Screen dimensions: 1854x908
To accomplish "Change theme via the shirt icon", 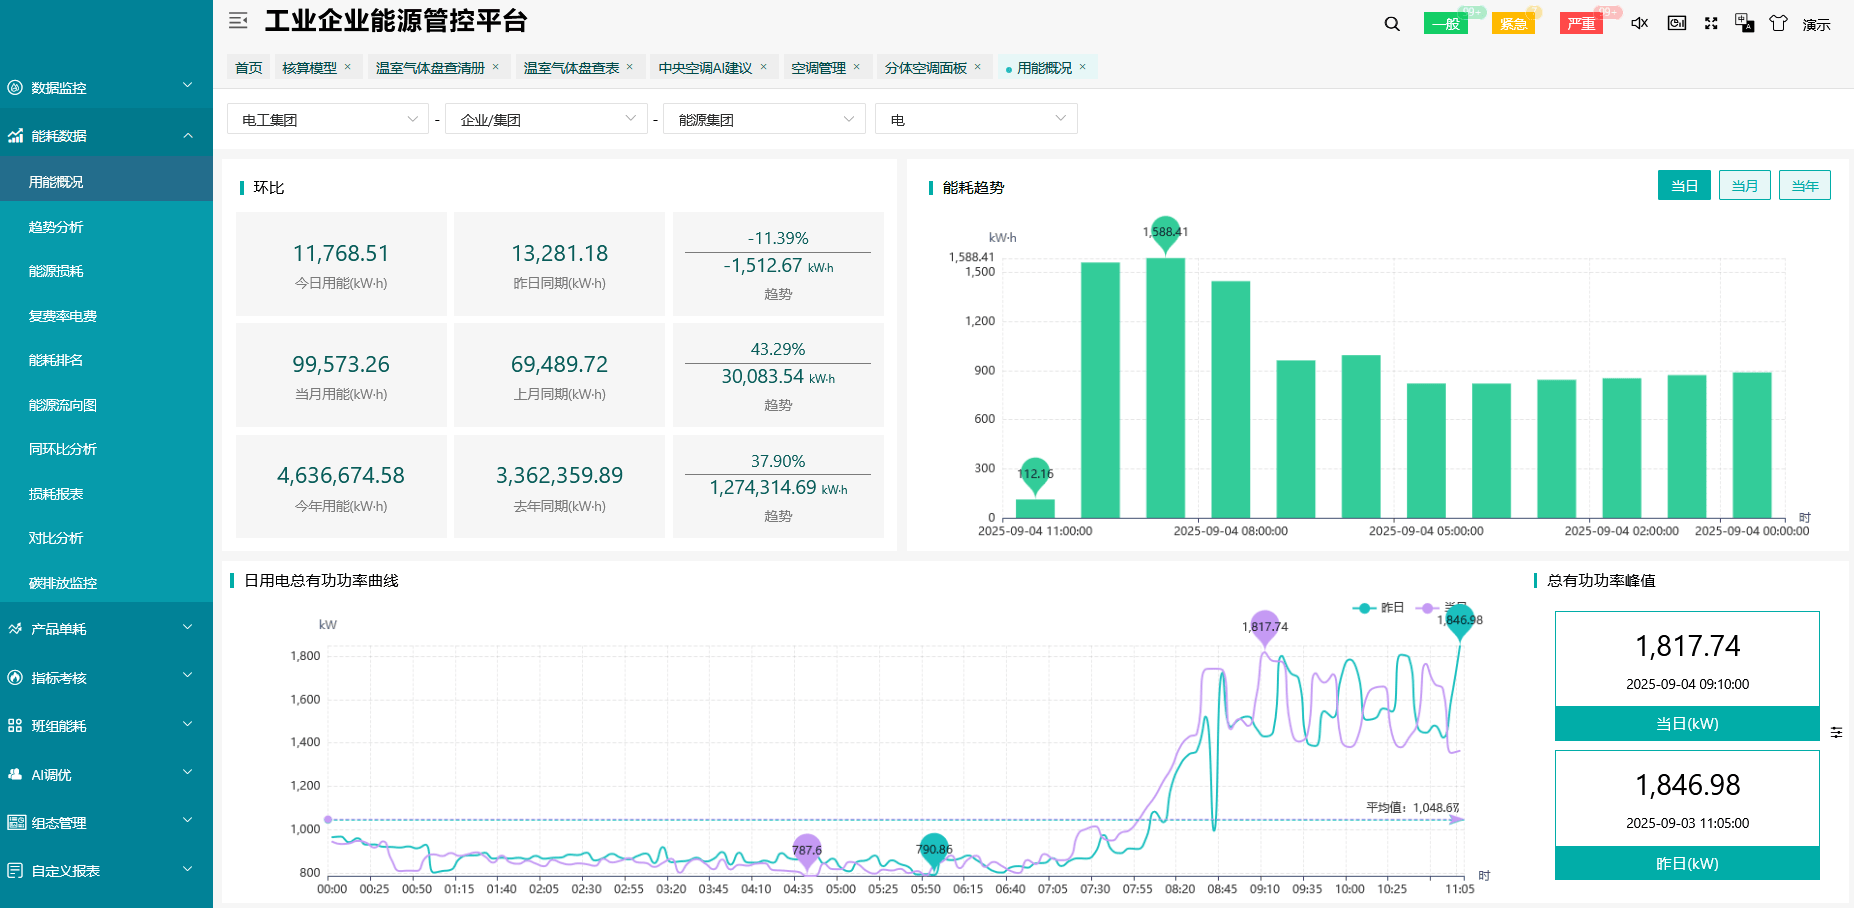I will [1779, 22].
